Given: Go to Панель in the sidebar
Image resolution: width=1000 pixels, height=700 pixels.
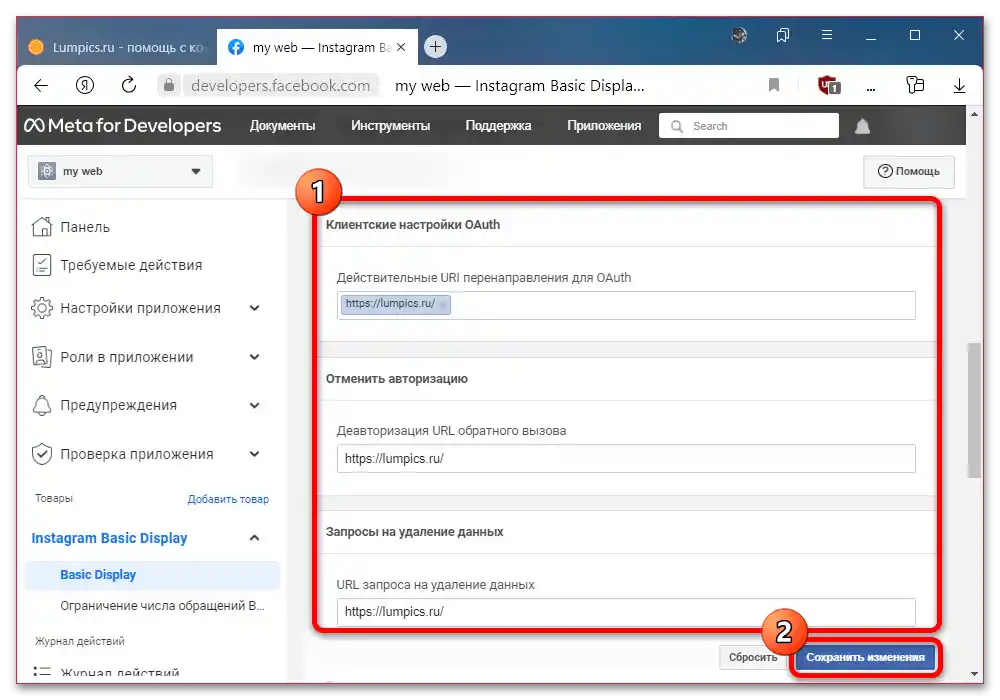Looking at the screenshot, I should 85,227.
